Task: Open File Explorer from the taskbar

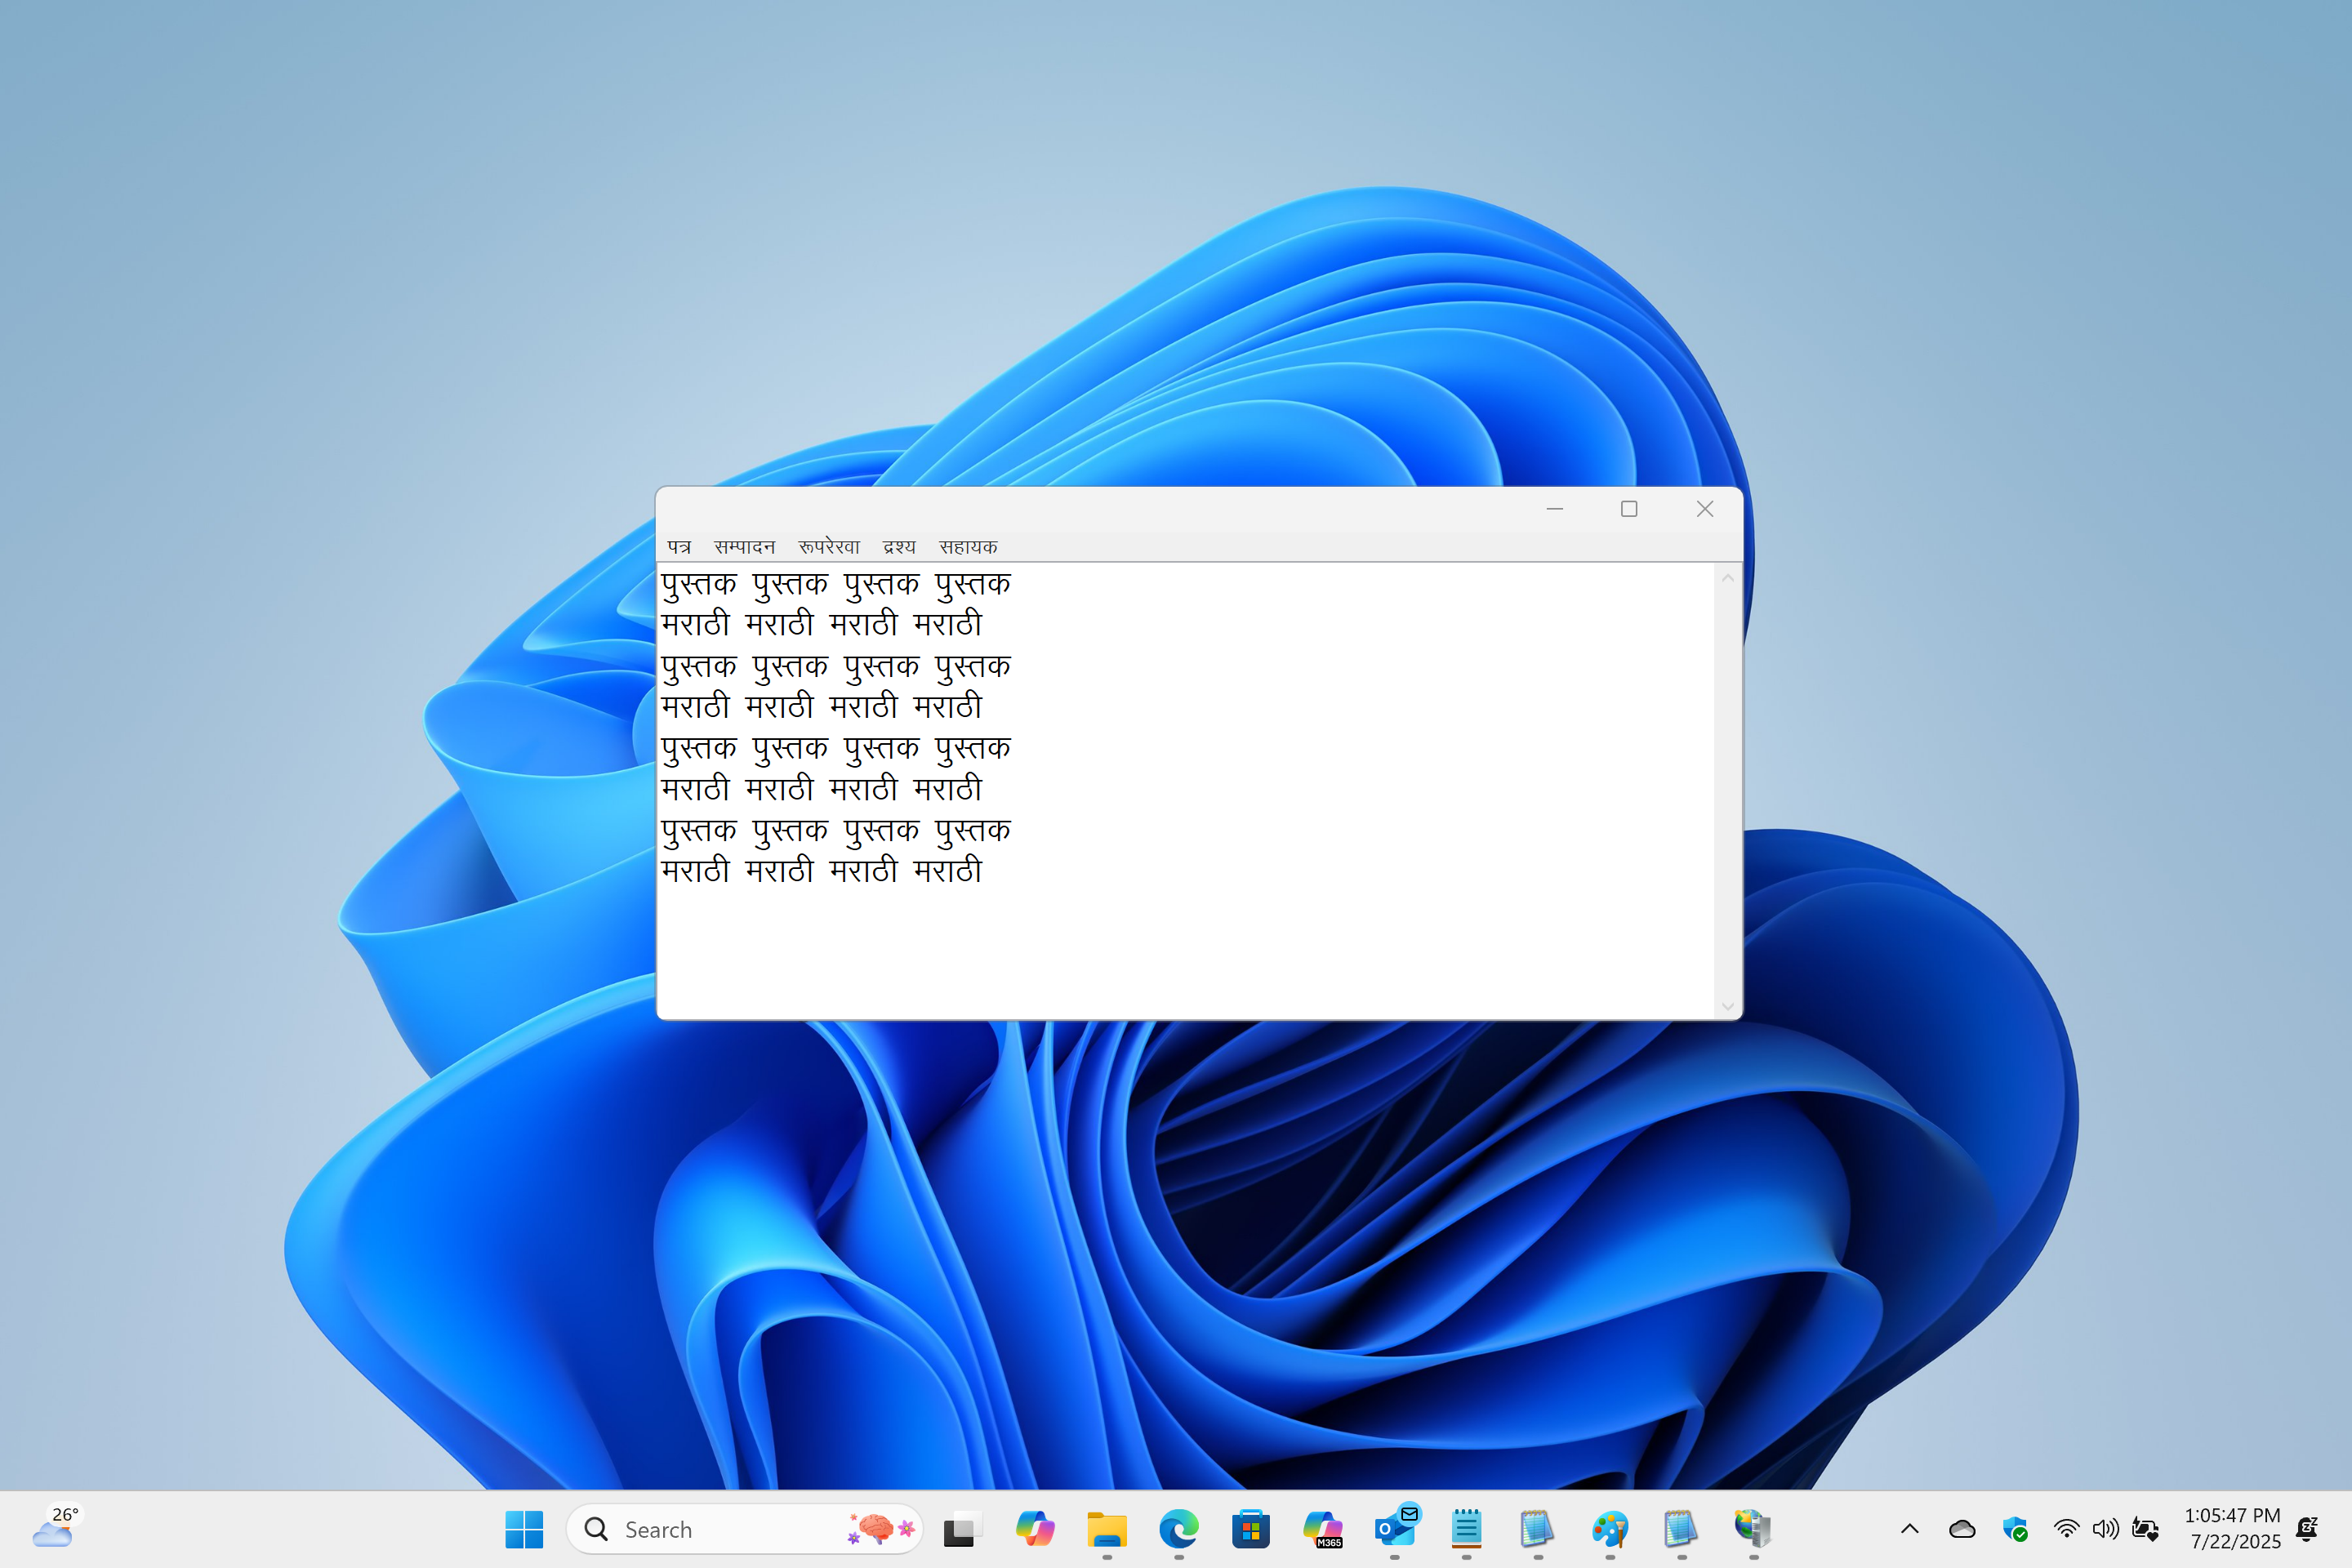Action: (x=1106, y=1529)
